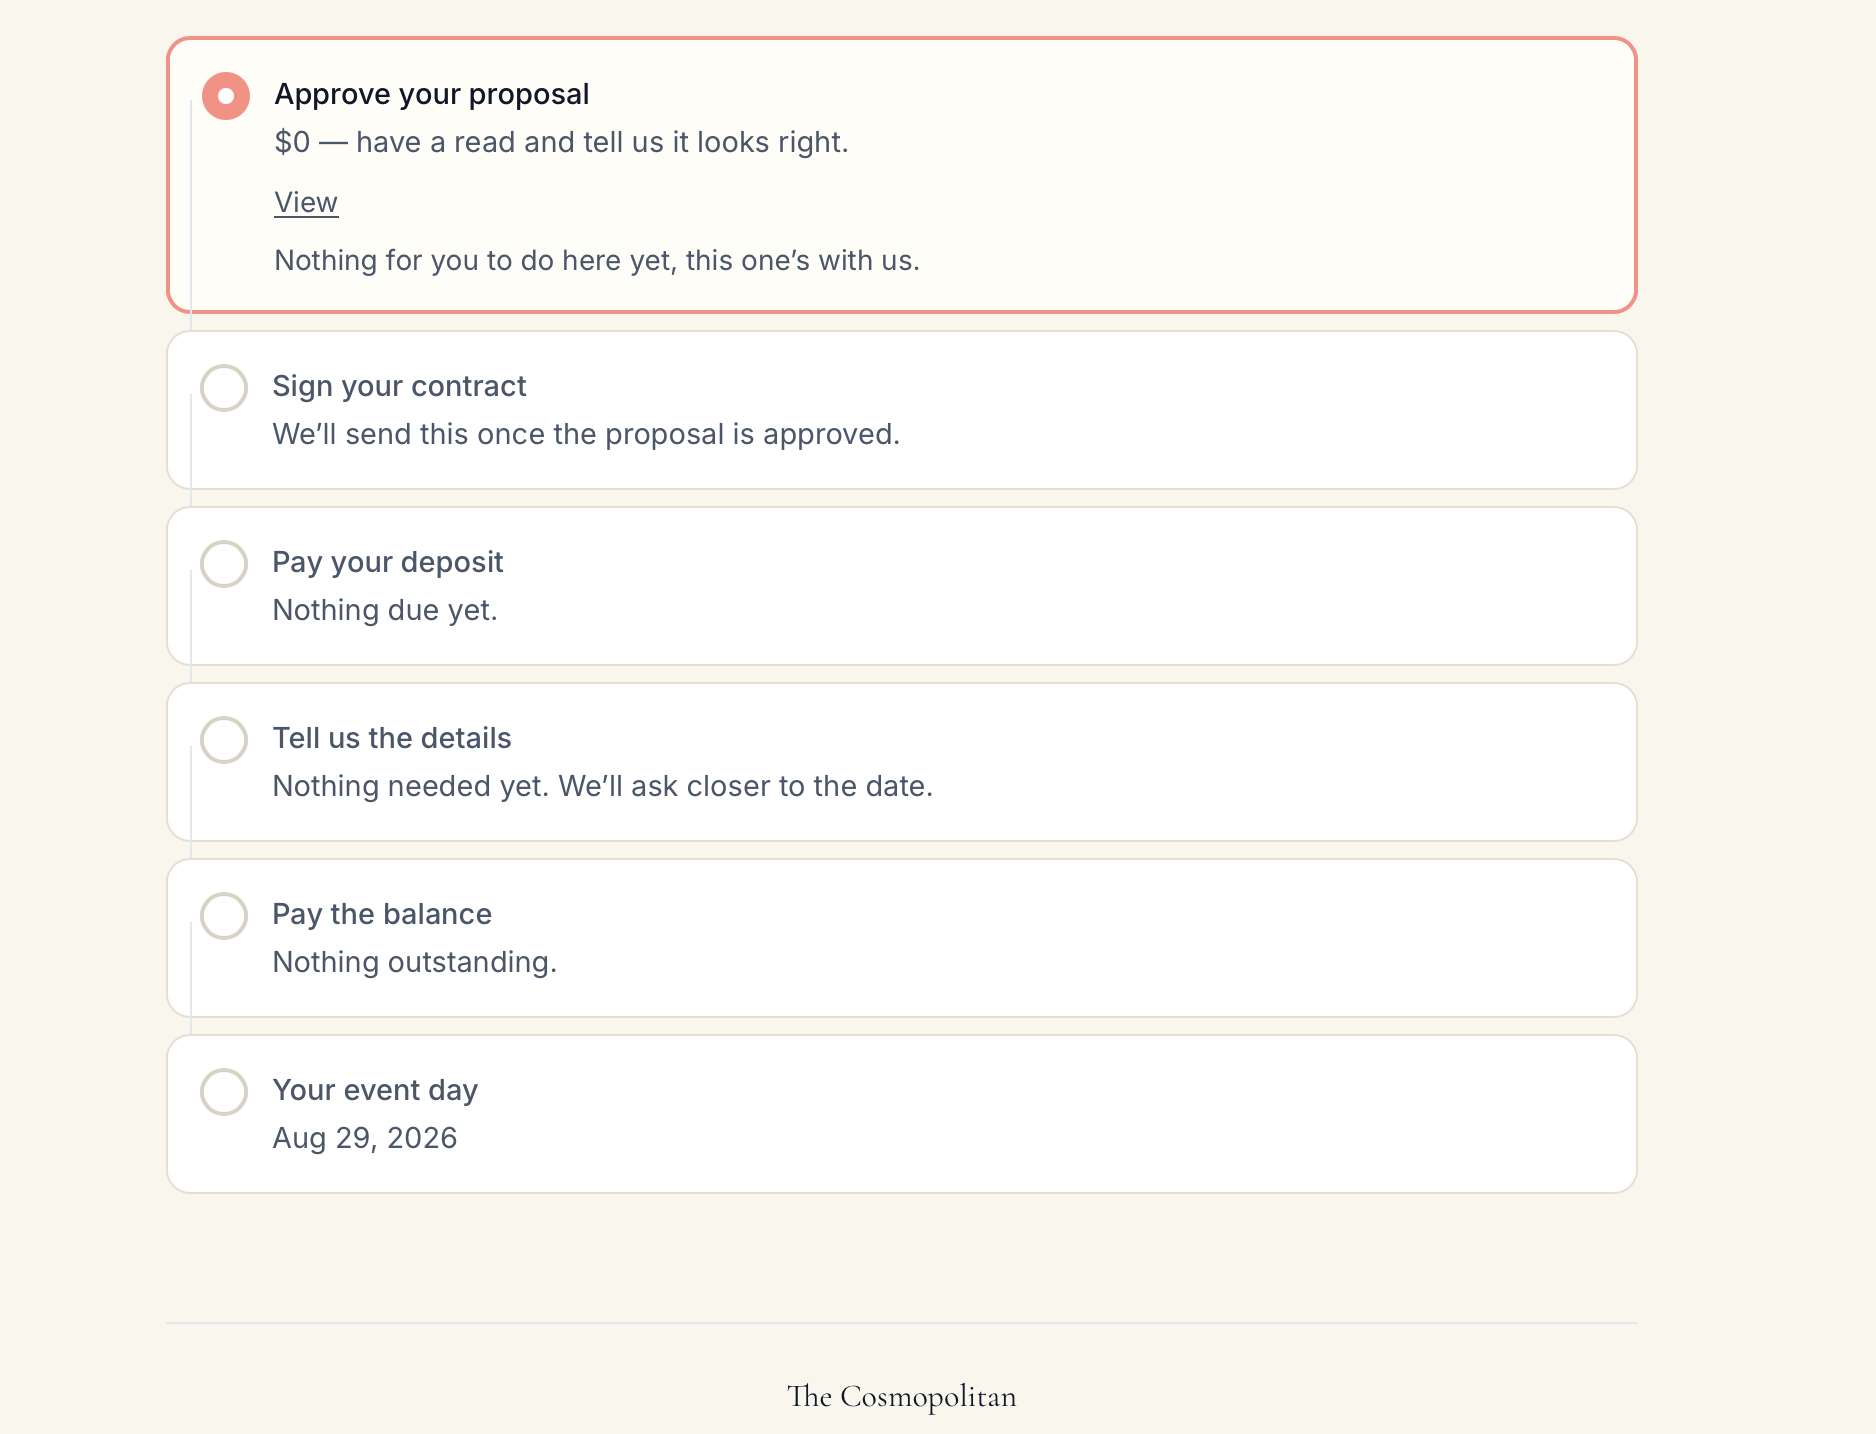This screenshot has height=1434, width=1876.
Task: Click the "$0 — have a read" description
Action: (x=561, y=142)
